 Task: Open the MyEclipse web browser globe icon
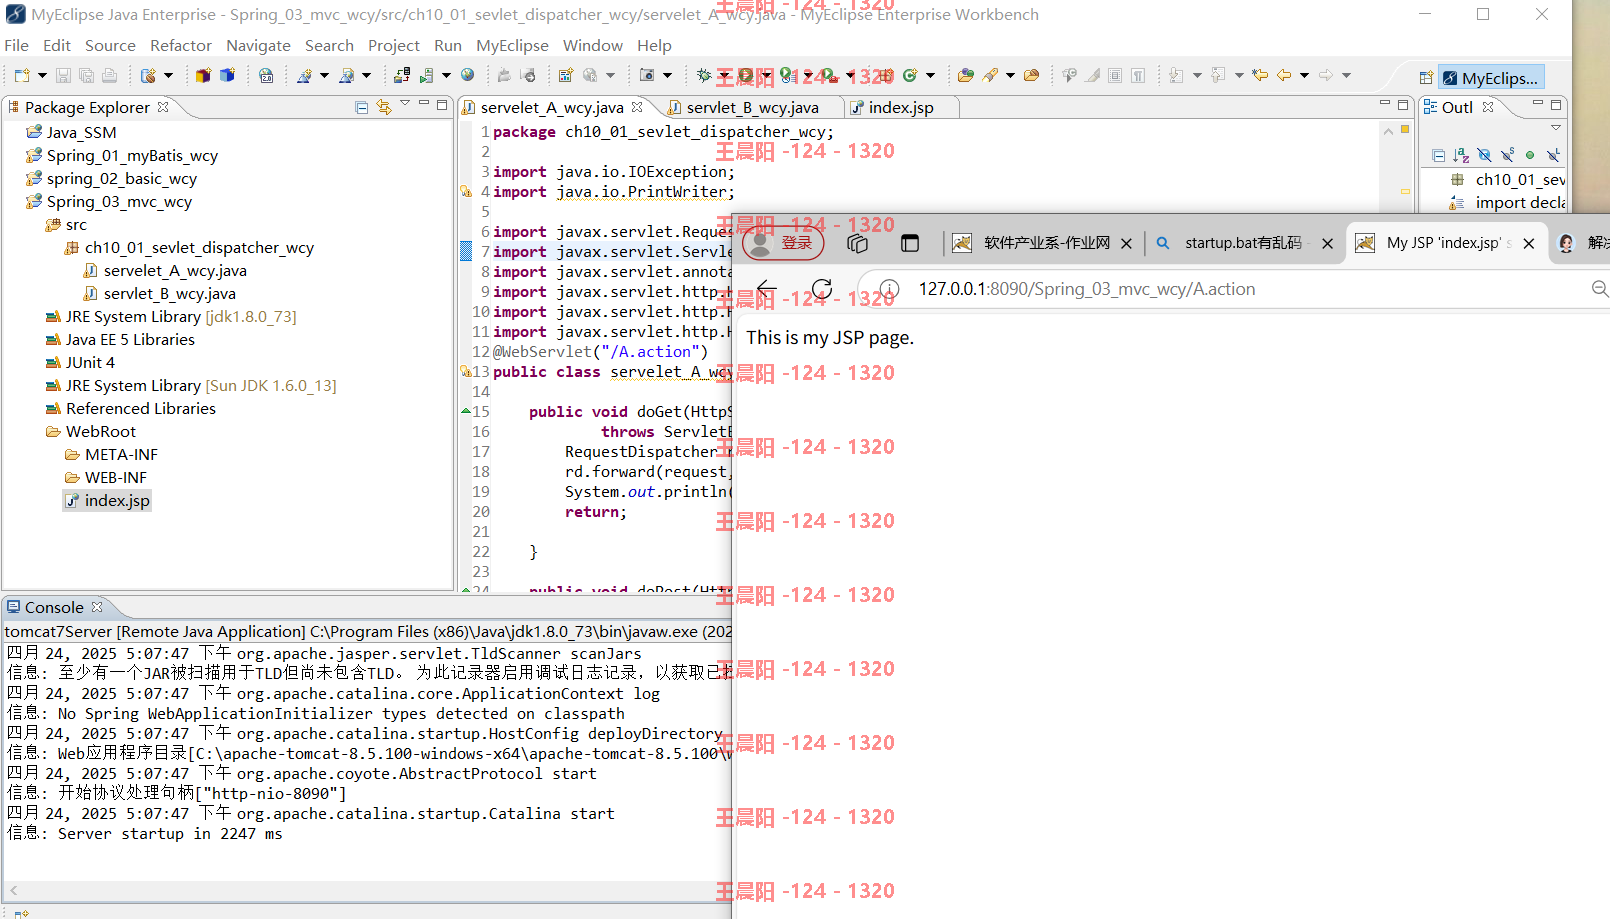[x=467, y=75]
